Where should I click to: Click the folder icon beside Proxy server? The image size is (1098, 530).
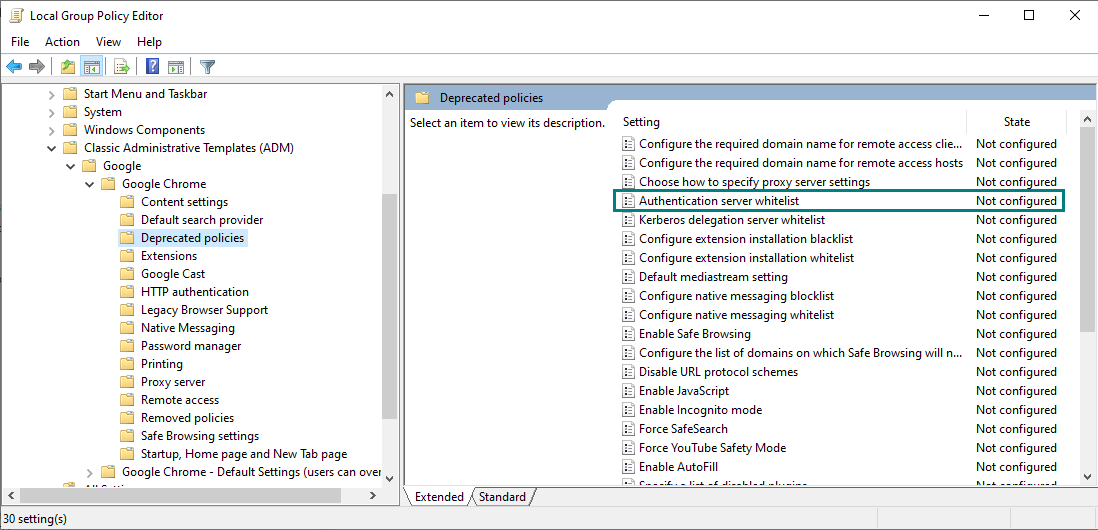click(x=127, y=382)
